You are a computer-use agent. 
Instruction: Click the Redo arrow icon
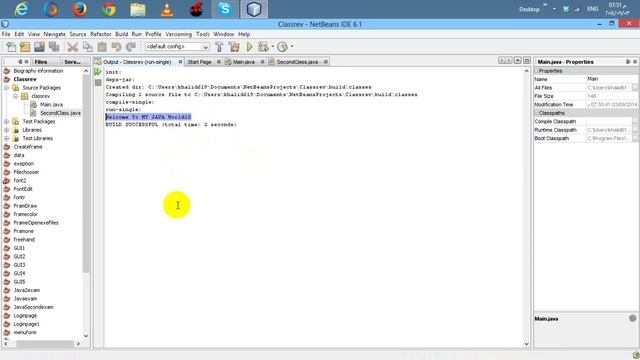click(x=131, y=47)
